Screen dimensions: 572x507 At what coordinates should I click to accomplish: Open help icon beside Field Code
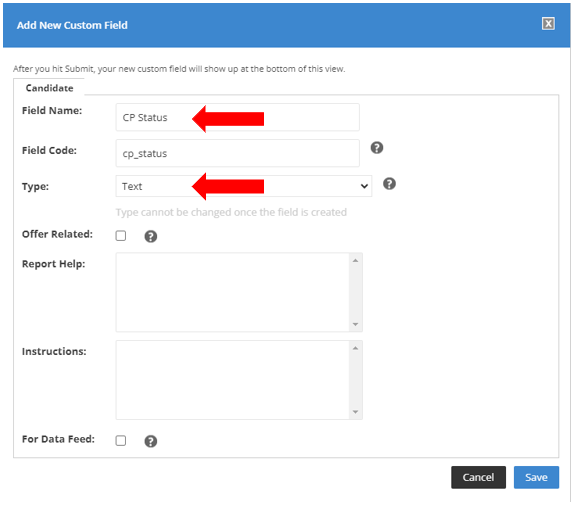[377, 148]
